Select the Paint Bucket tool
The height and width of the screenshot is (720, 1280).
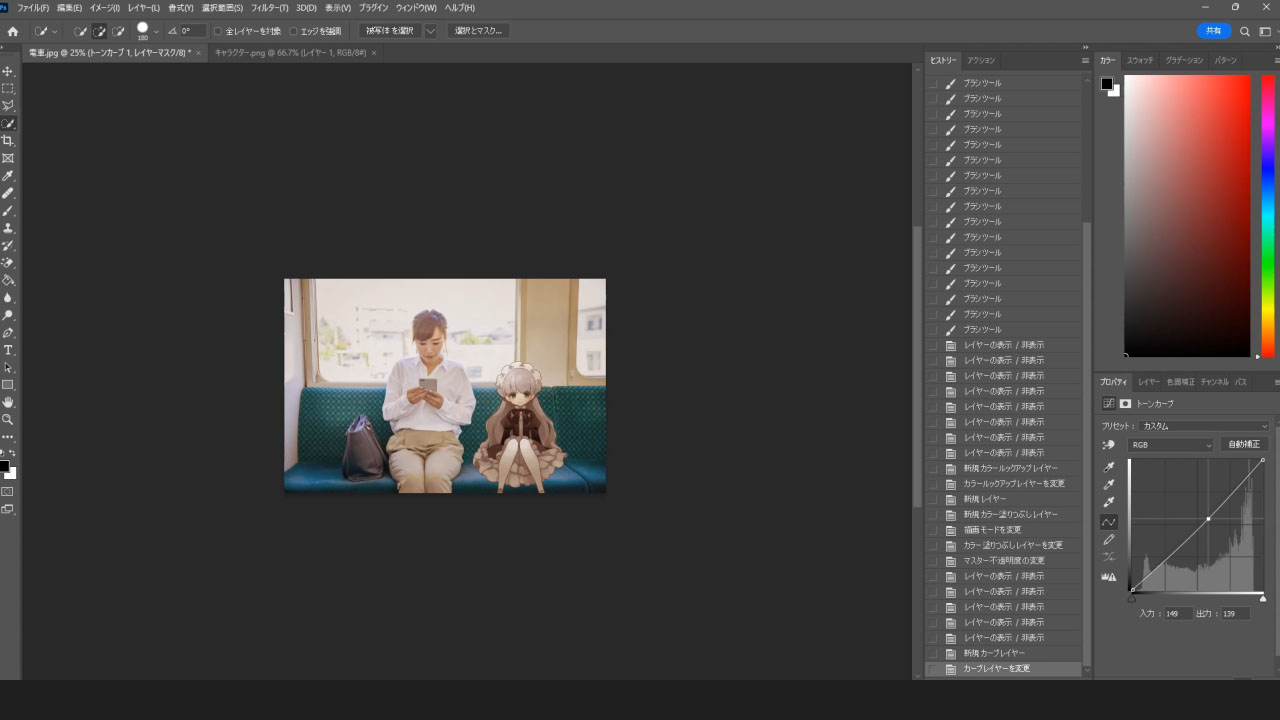pos(8,280)
